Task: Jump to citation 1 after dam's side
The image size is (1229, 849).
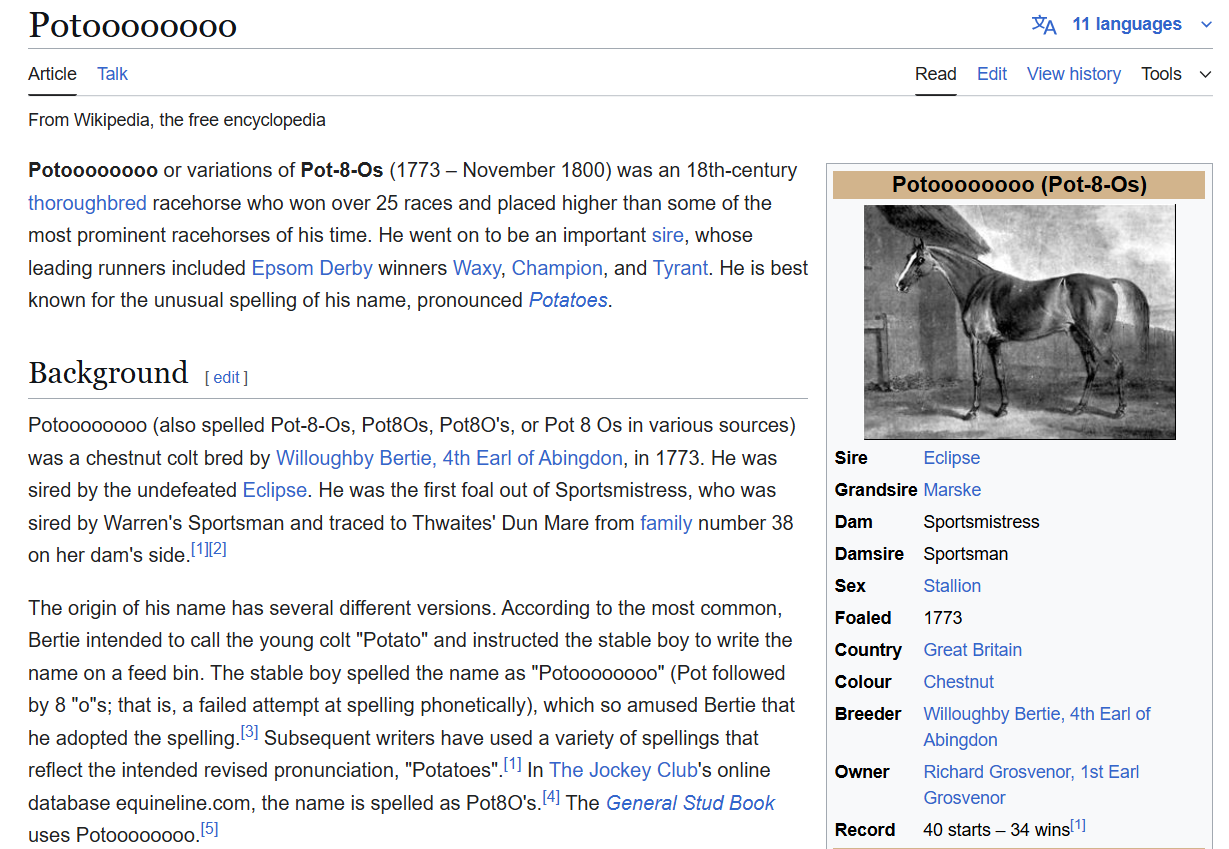Action: (199, 549)
